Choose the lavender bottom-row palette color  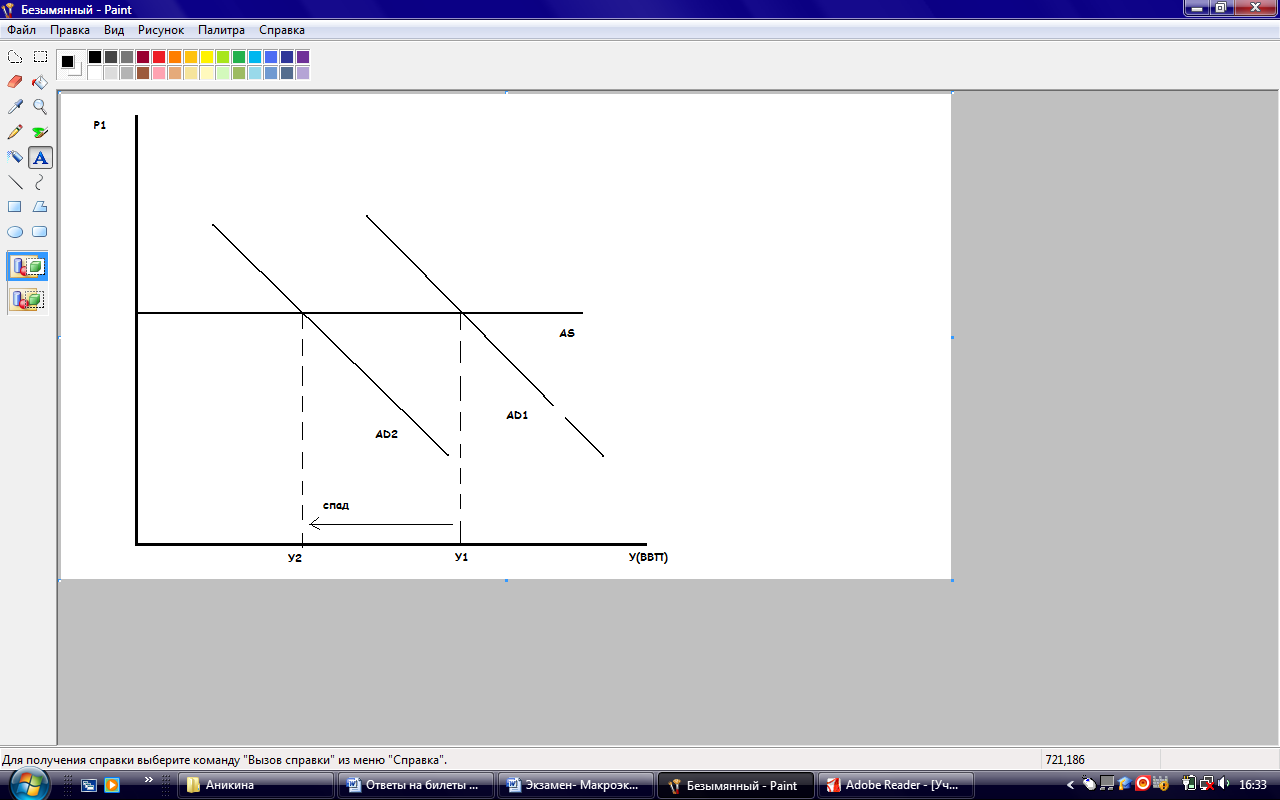click(x=303, y=73)
